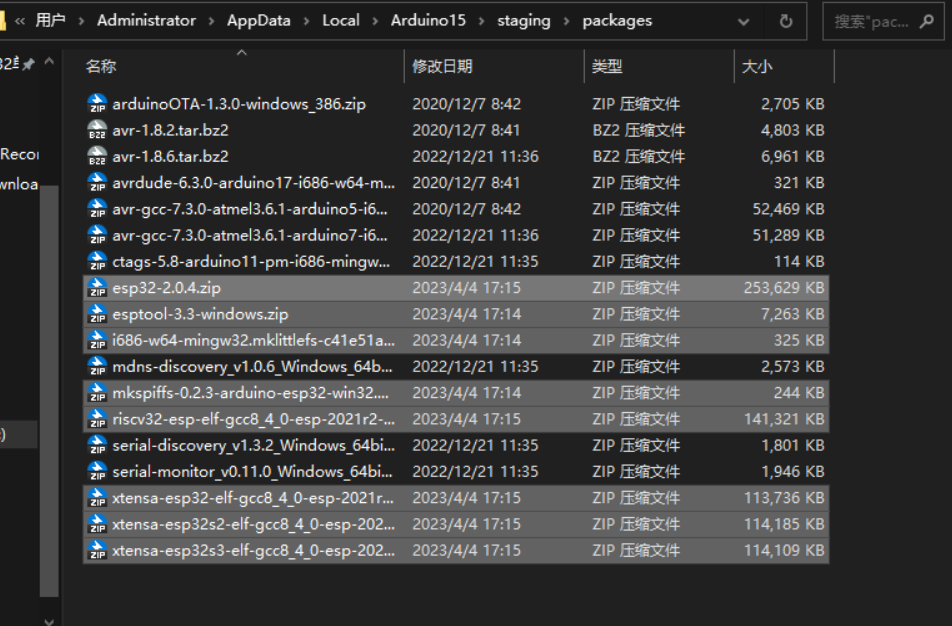Sort files by the 修改日期 column header
Image resolution: width=952 pixels, height=626 pixels.
tap(442, 66)
